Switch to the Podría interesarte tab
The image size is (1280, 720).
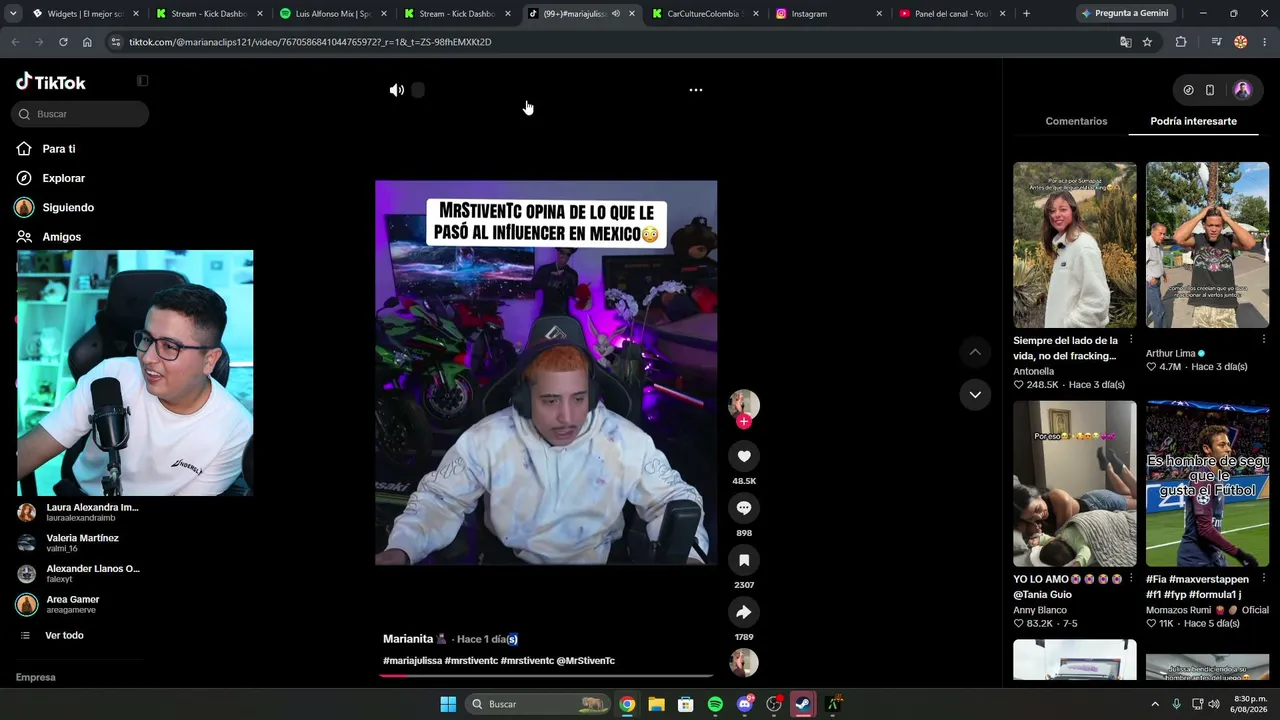coord(1193,121)
